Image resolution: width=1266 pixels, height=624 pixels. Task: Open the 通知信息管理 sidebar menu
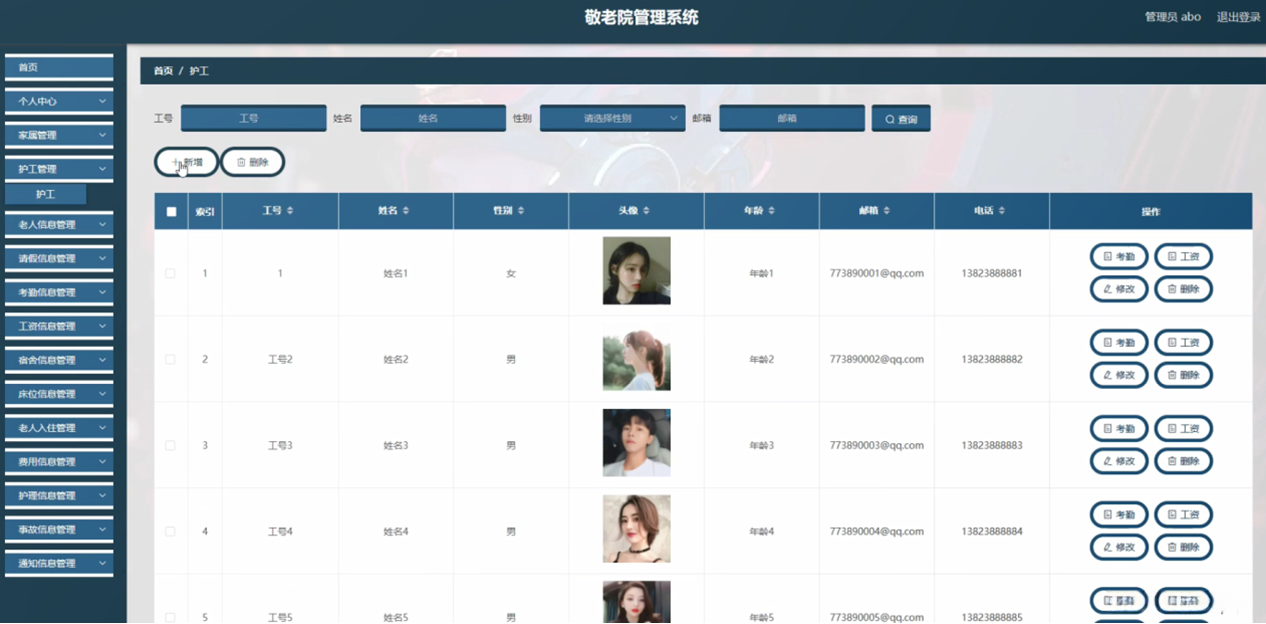(59, 563)
